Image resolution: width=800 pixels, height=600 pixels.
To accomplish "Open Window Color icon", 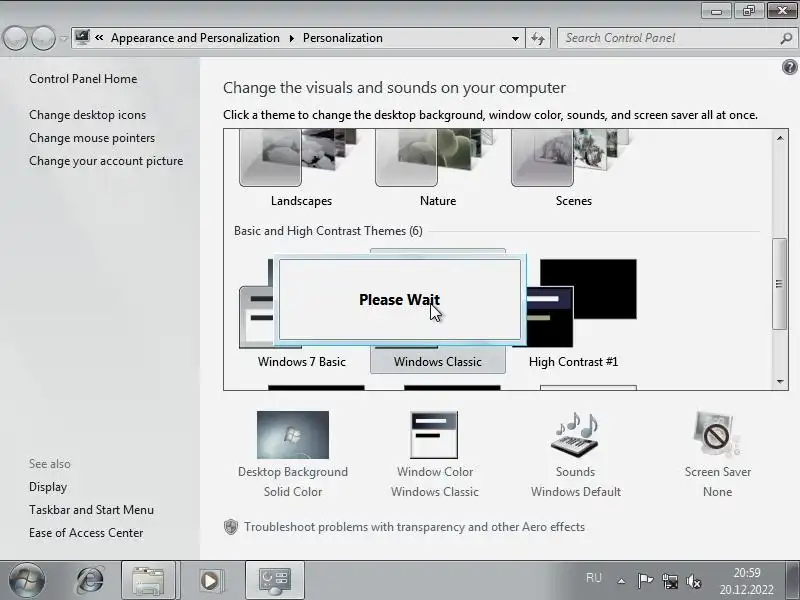I will [x=434, y=435].
